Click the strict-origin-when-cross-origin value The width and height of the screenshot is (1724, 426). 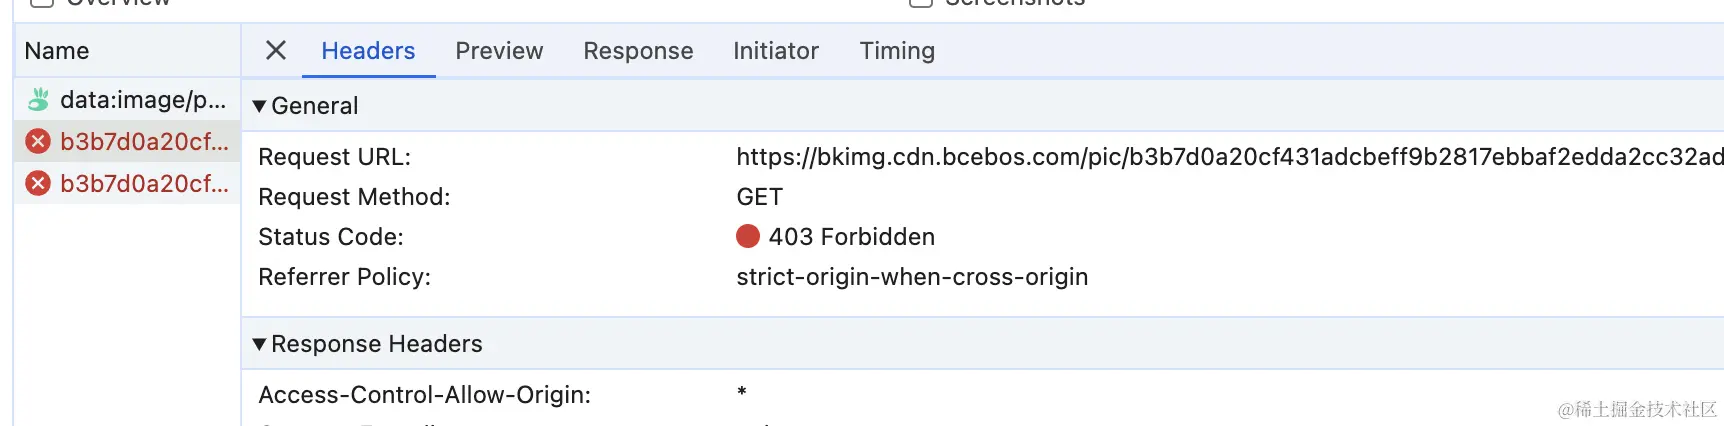(x=912, y=277)
